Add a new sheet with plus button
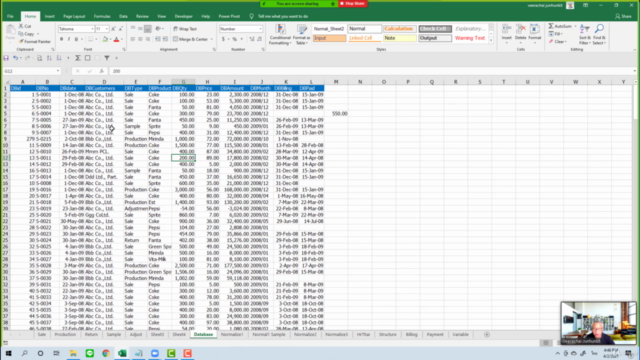The image size is (640, 360). click(x=487, y=334)
